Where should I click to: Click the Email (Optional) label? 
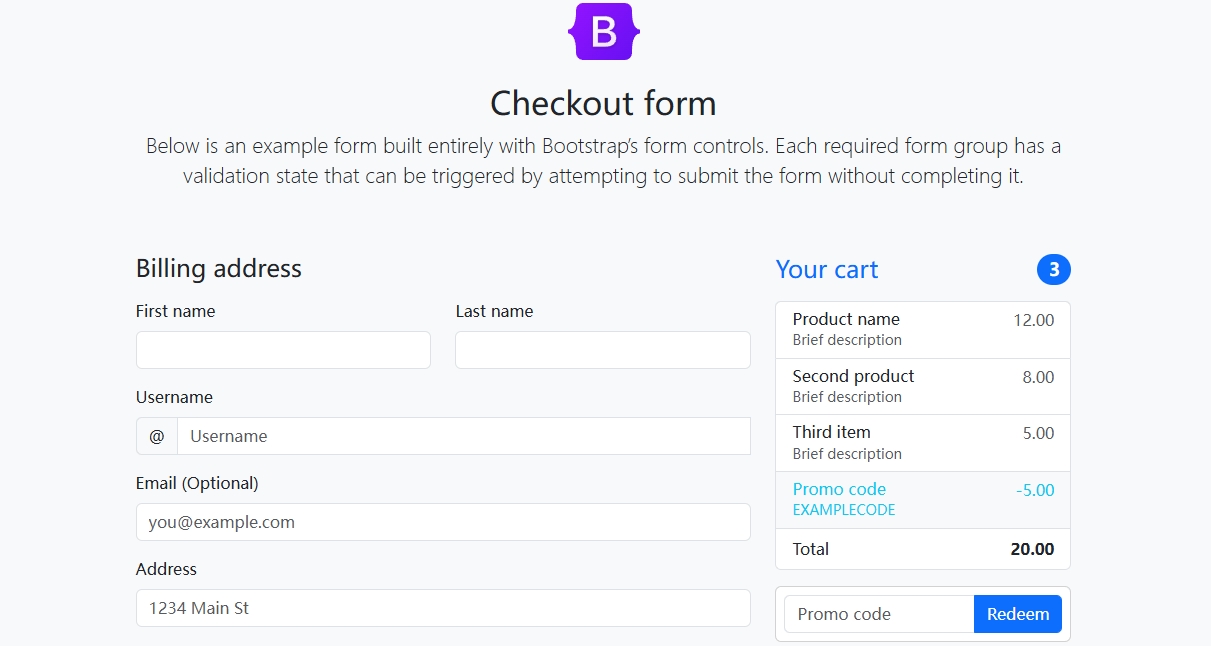(197, 483)
